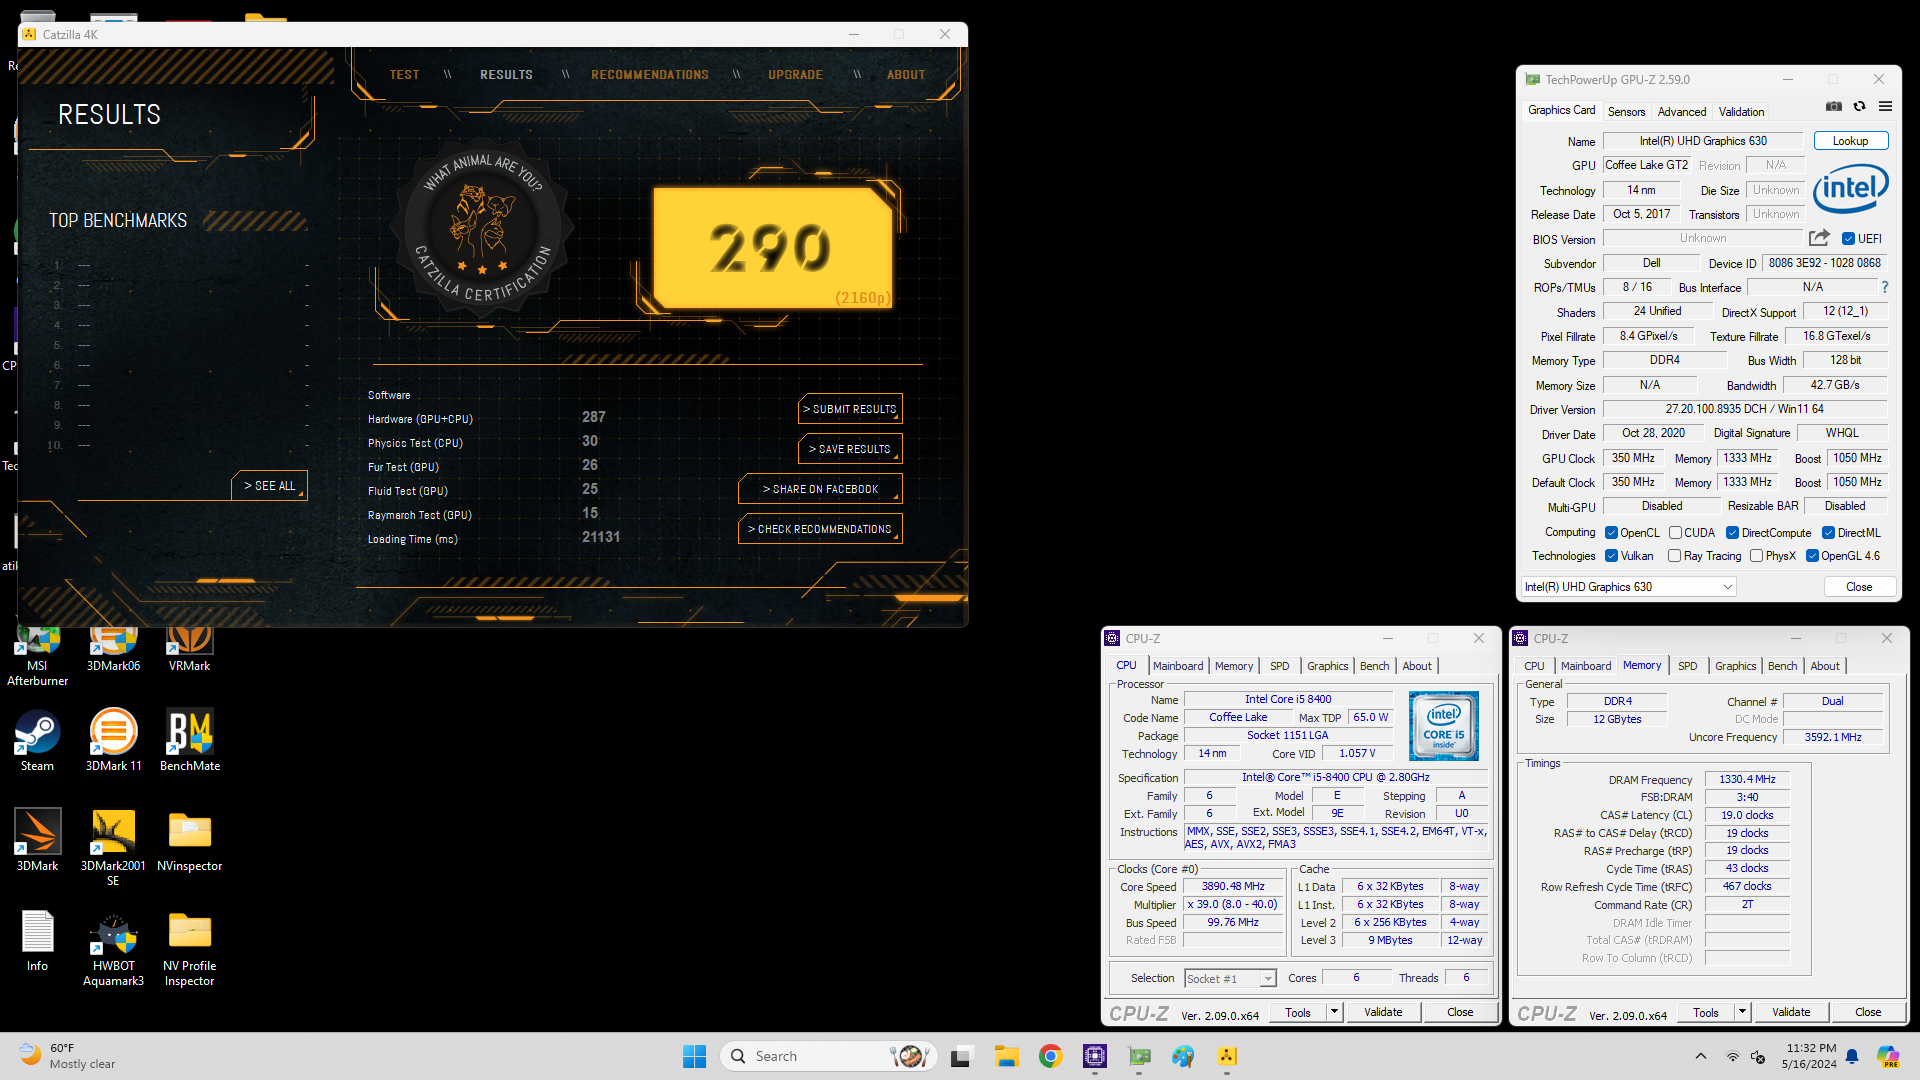Click the Task View taskbar icon
The height and width of the screenshot is (1080, 1920).
click(x=961, y=1056)
